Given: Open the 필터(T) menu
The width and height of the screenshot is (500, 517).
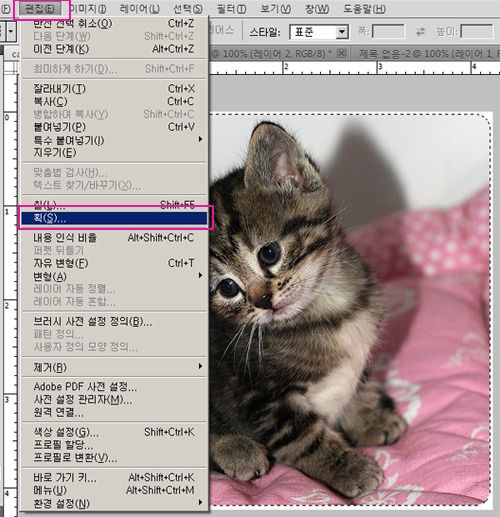Looking at the screenshot, I should [x=231, y=9].
